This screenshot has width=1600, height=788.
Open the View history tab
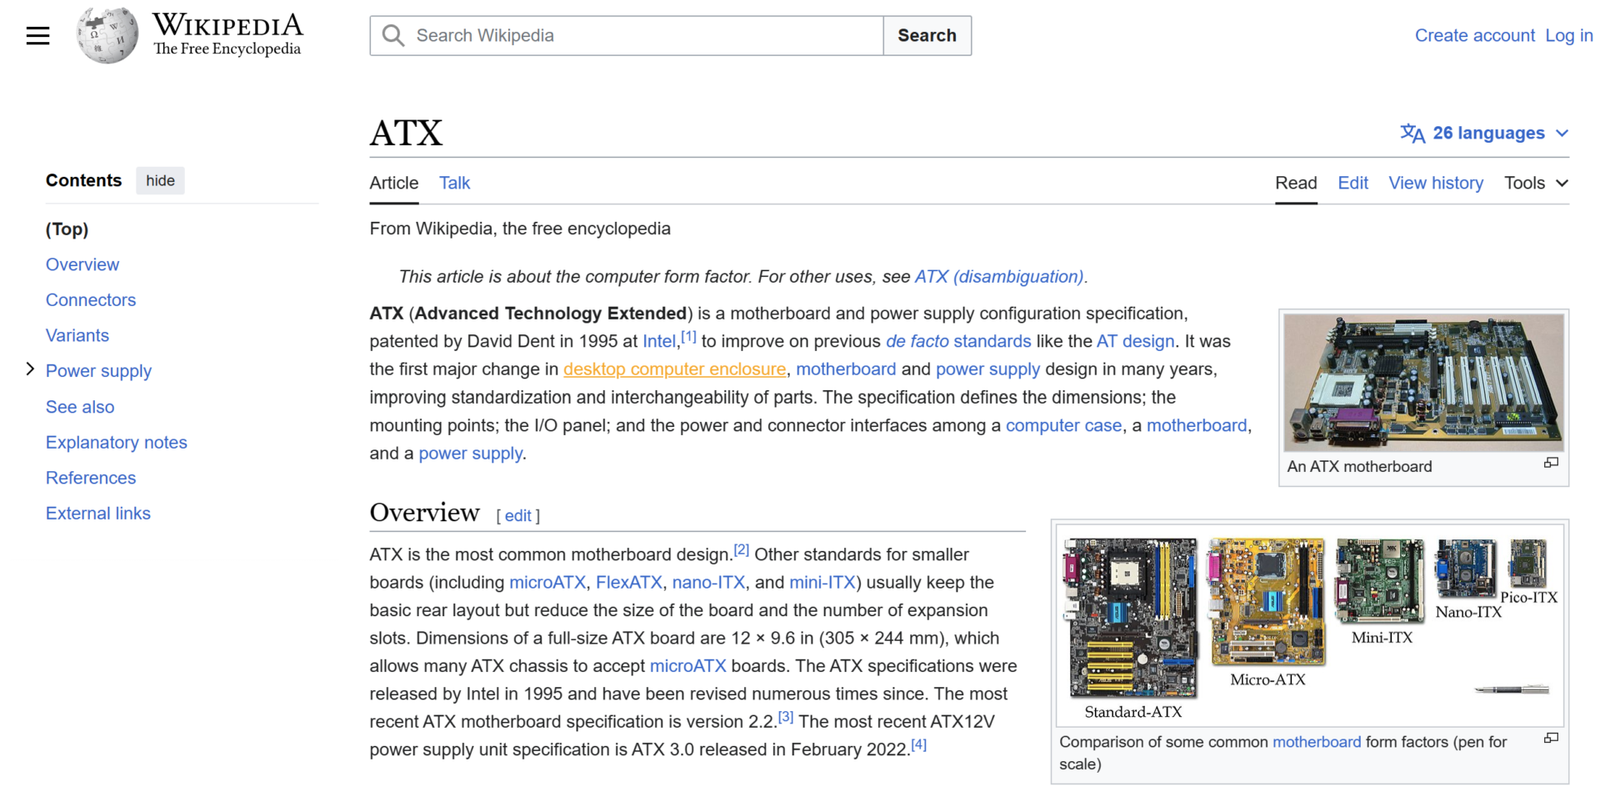point(1435,183)
